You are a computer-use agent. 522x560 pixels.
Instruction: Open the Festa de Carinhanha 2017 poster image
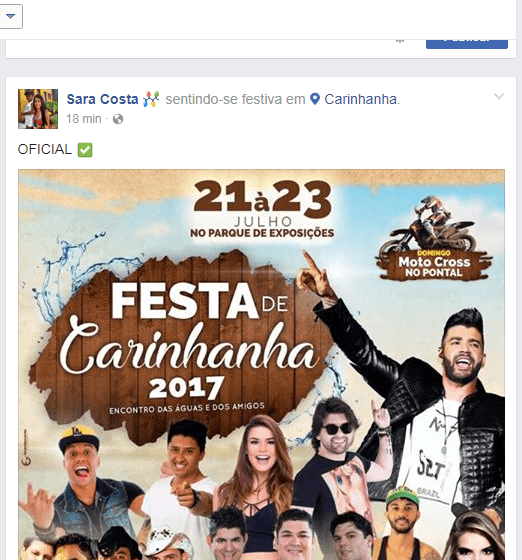(x=261, y=365)
